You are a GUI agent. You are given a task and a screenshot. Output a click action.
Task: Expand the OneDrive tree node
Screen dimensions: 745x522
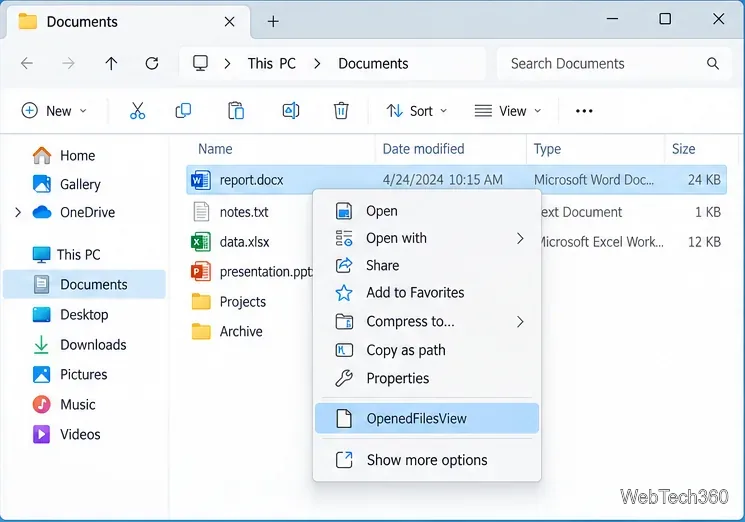click(18, 212)
